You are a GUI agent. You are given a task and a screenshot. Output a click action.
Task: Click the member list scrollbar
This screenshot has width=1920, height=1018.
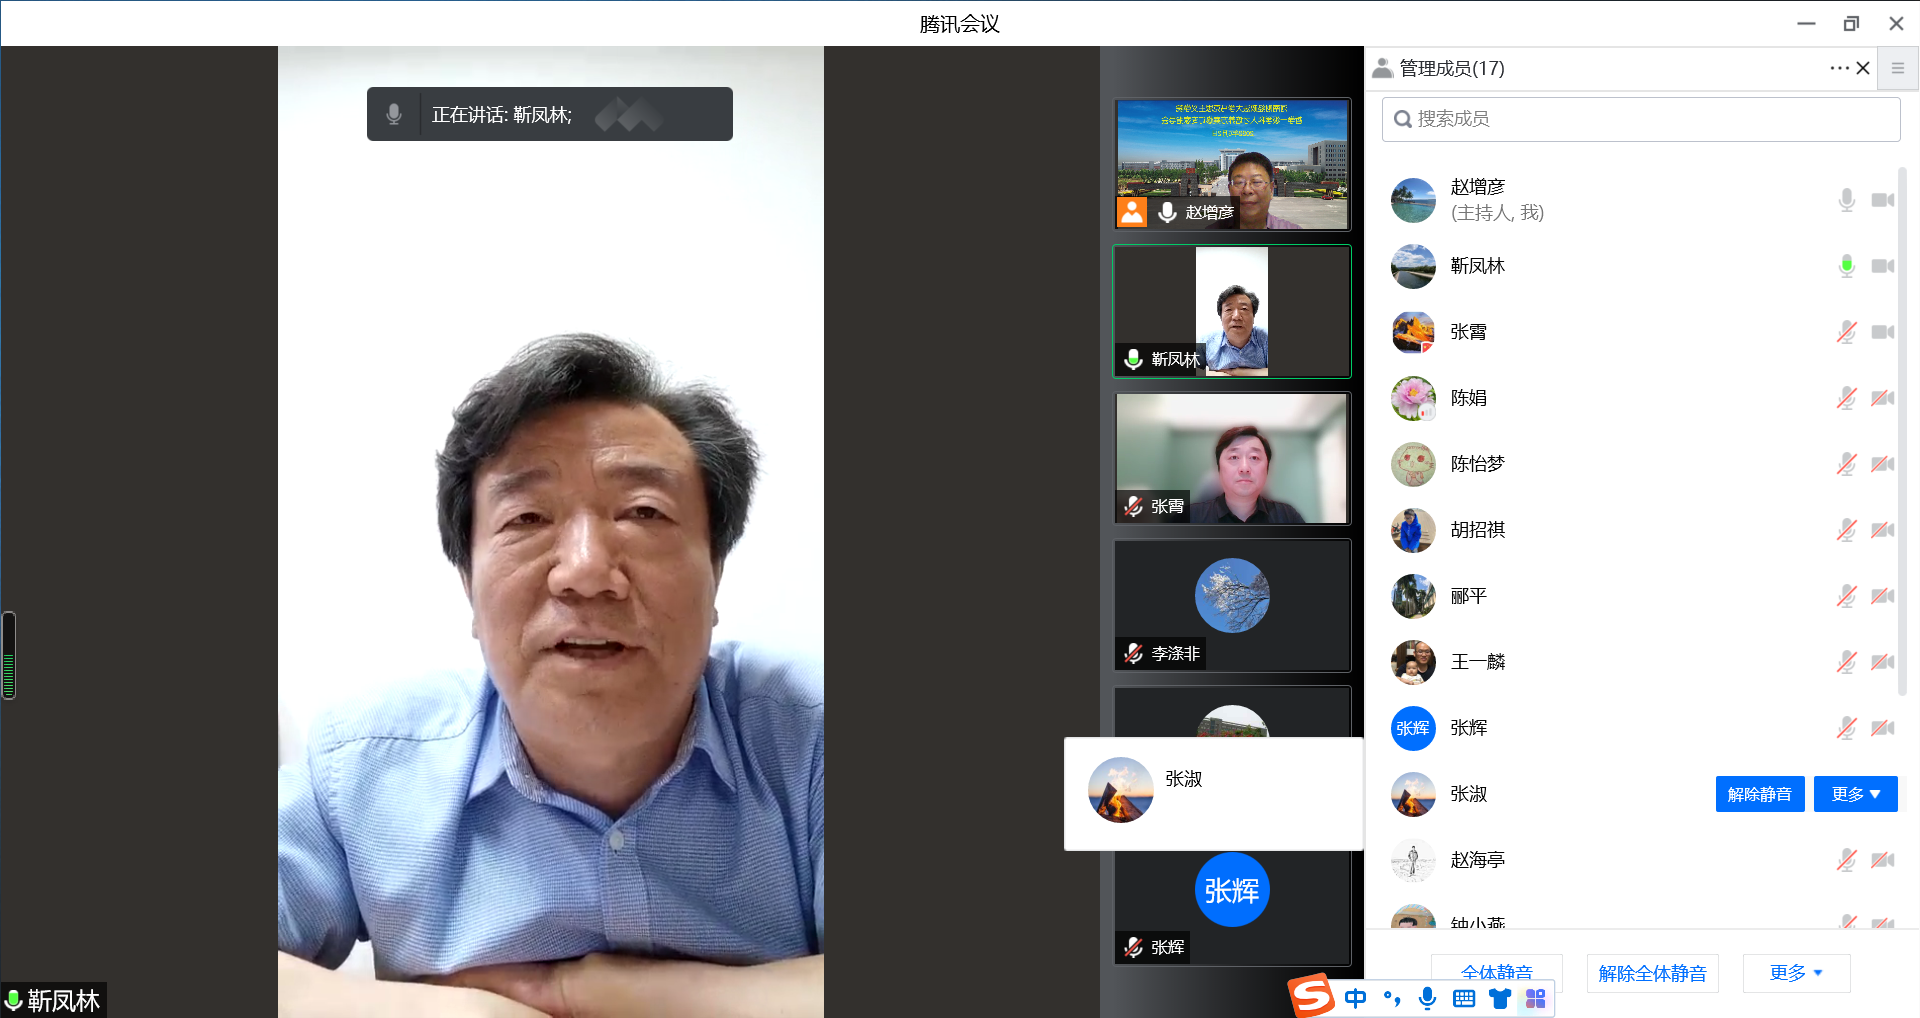pos(1903,430)
